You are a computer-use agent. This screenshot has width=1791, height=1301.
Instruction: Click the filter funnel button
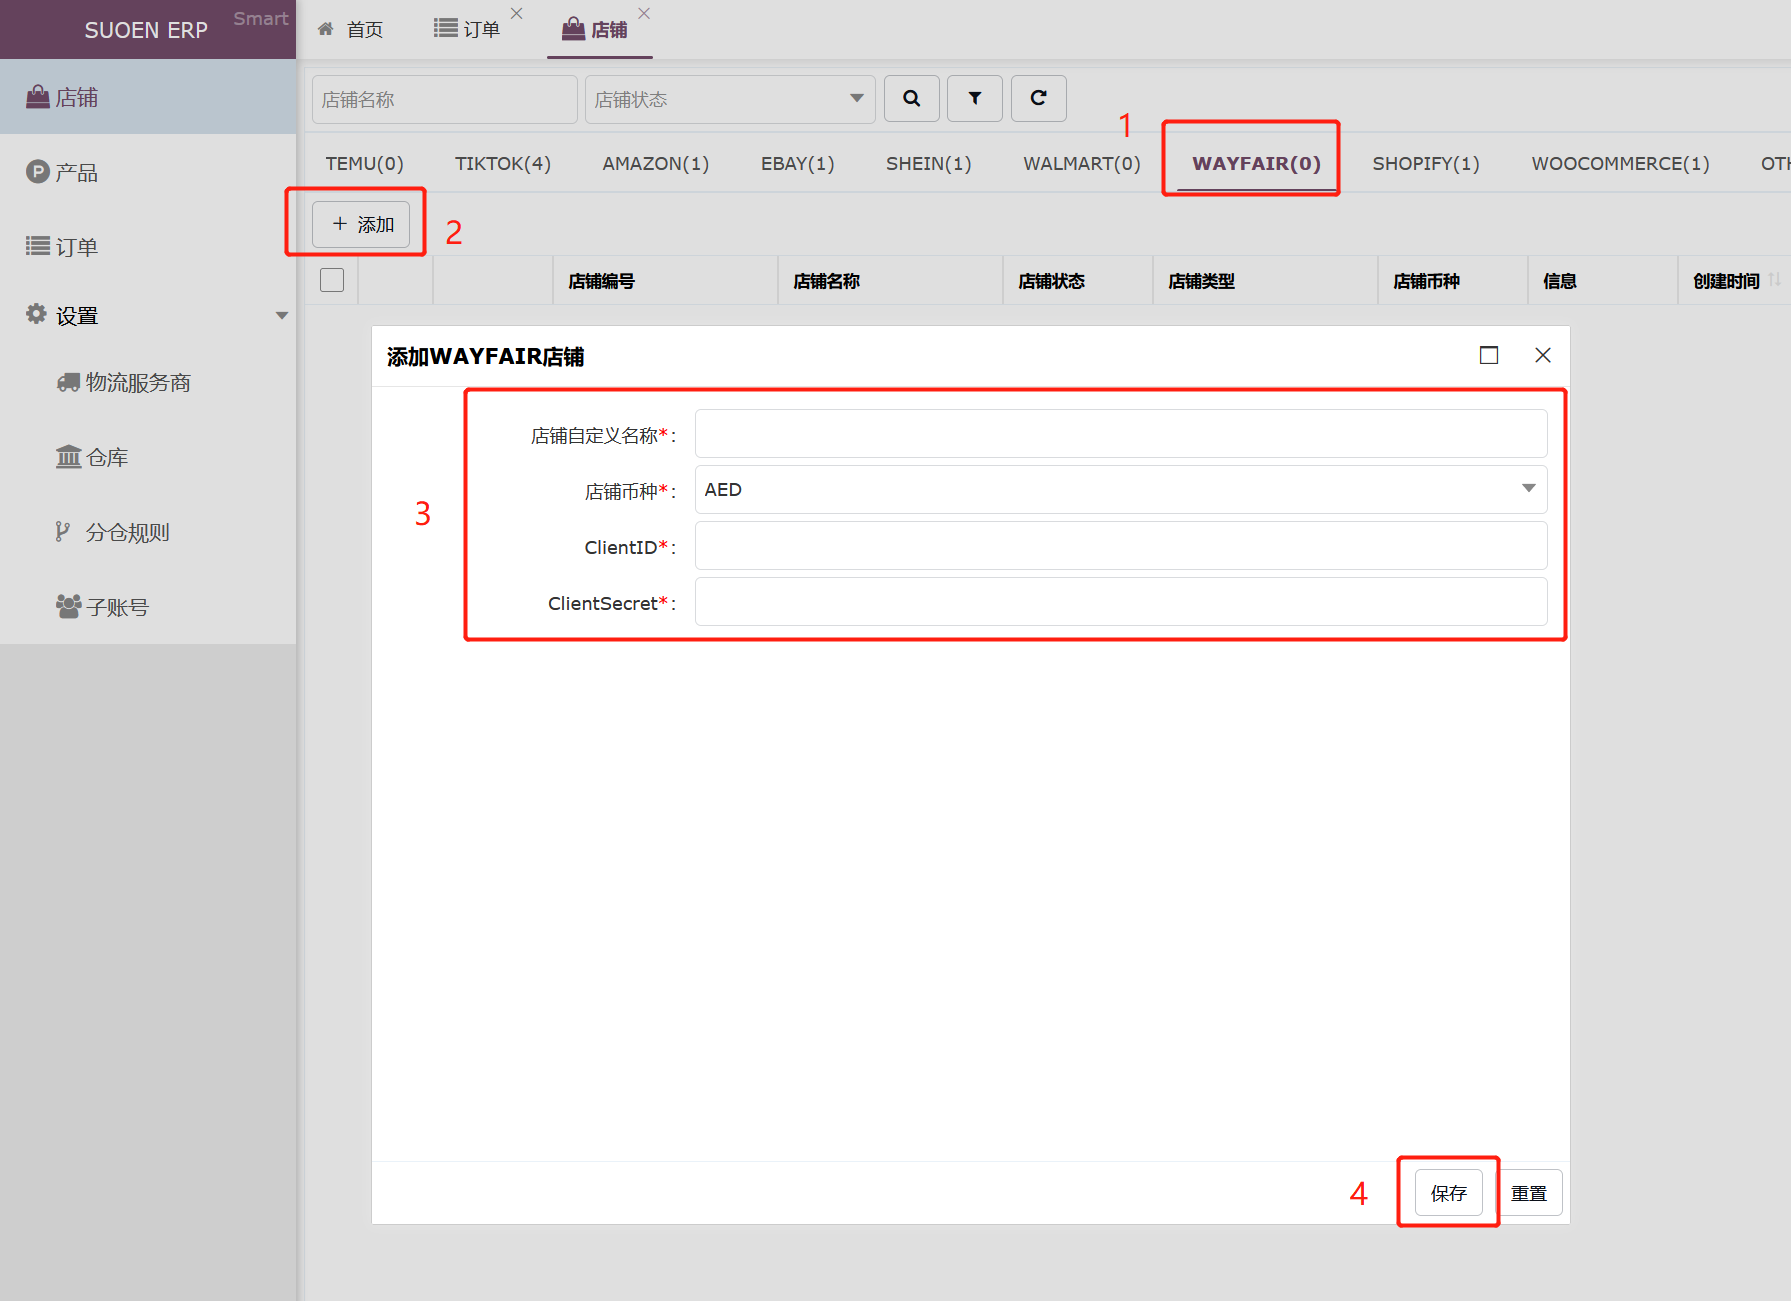coord(975,98)
